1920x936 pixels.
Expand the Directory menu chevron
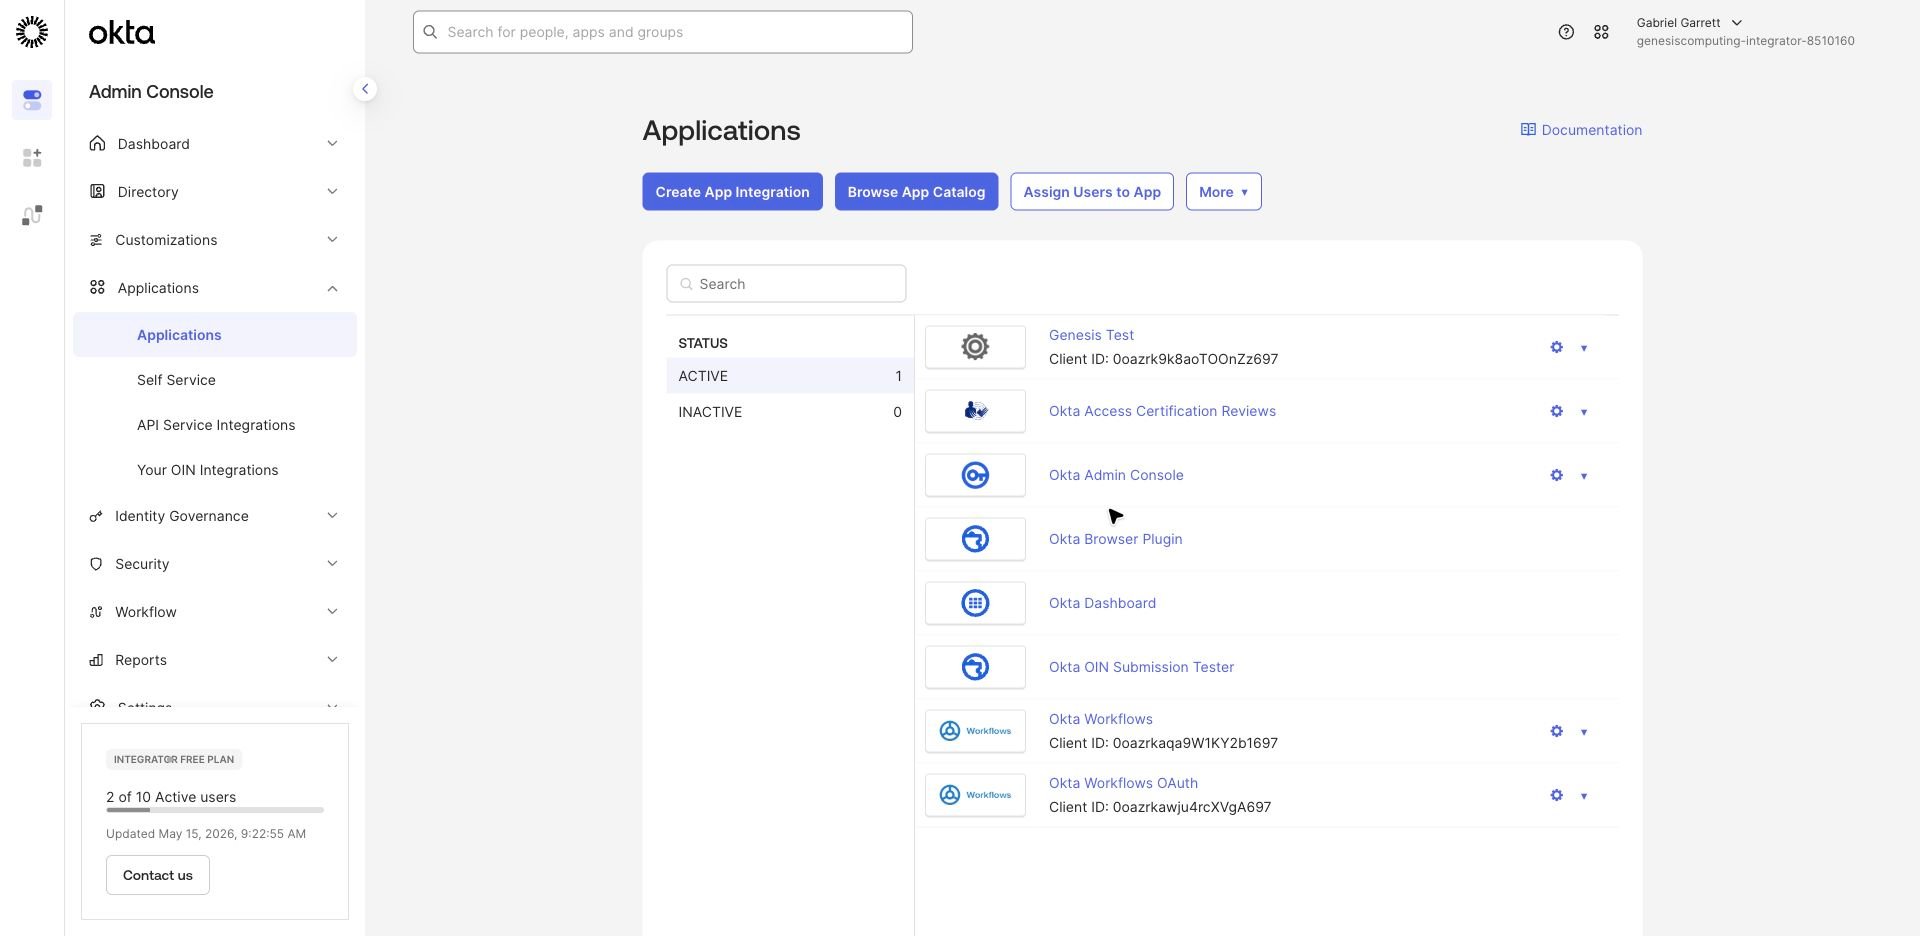(x=332, y=191)
